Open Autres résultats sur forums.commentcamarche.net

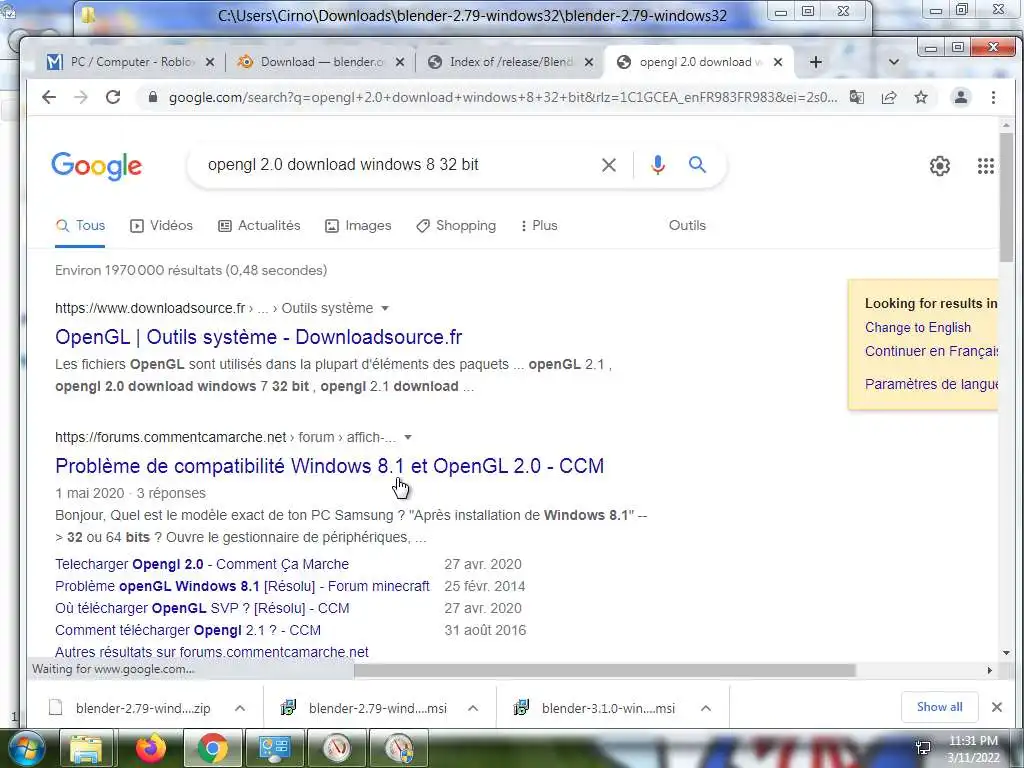(x=212, y=652)
